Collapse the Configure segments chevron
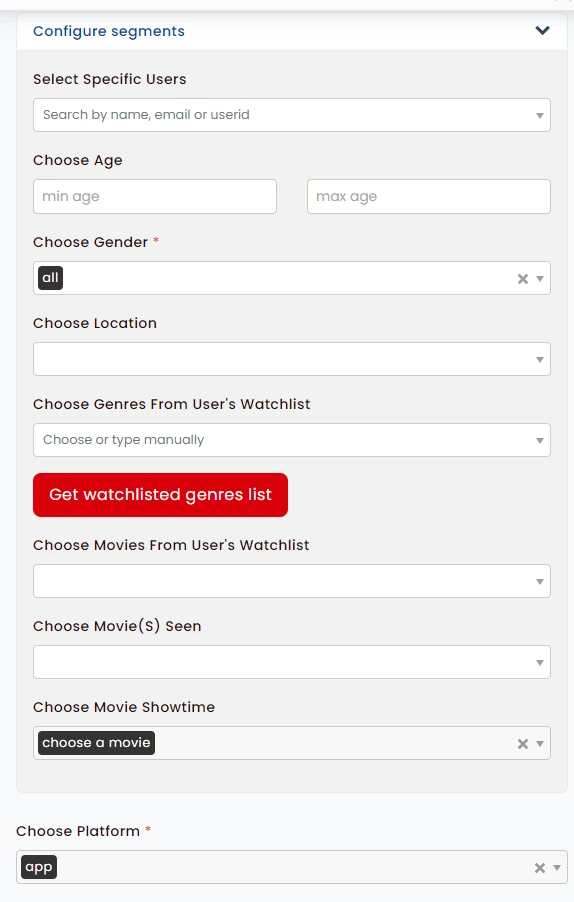This screenshot has height=902, width=574. (542, 30)
